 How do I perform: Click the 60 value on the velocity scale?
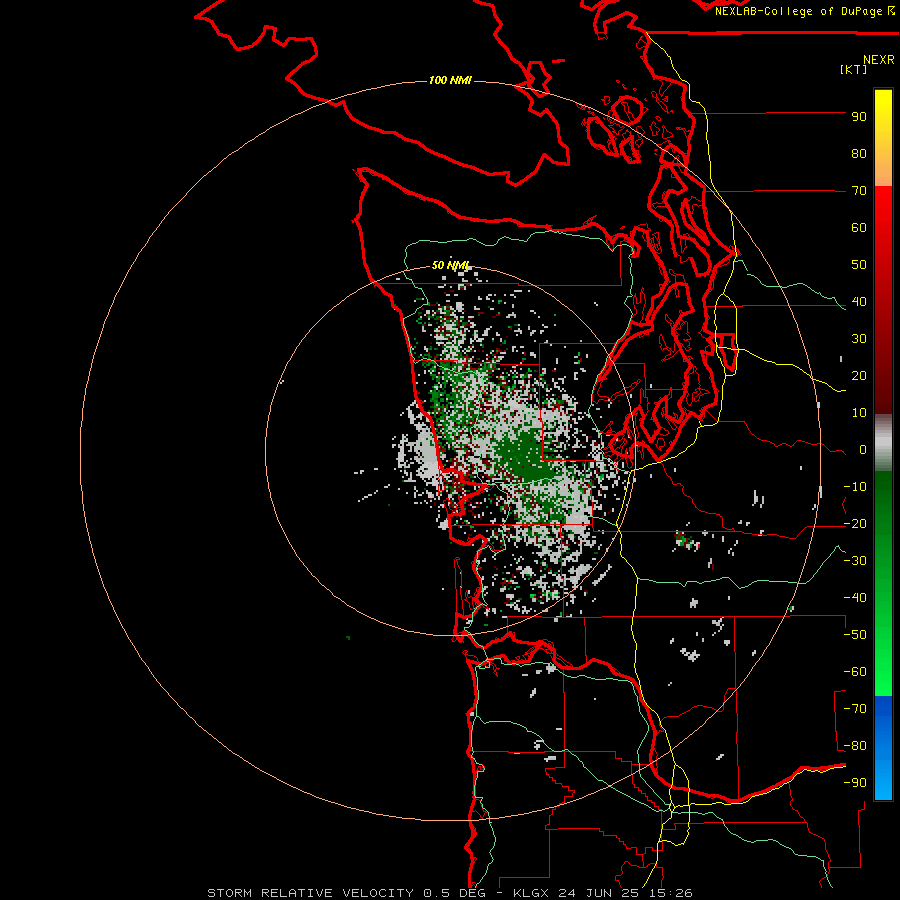(859, 228)
